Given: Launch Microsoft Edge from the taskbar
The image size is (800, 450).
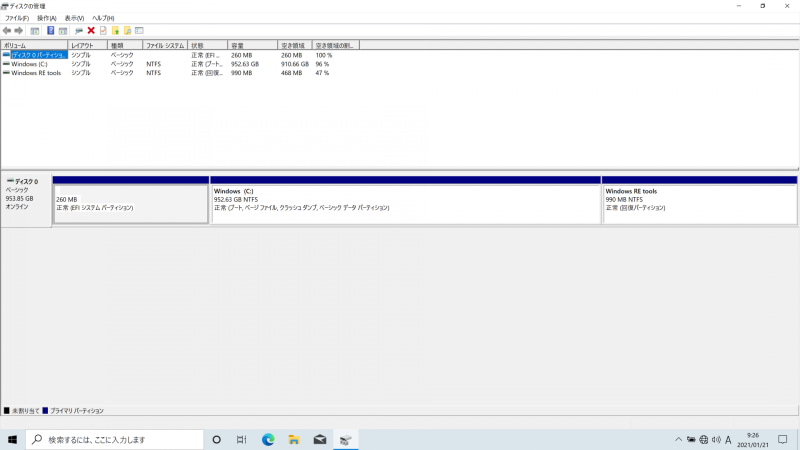Looking at the screenshot, I should pos(268,439).
